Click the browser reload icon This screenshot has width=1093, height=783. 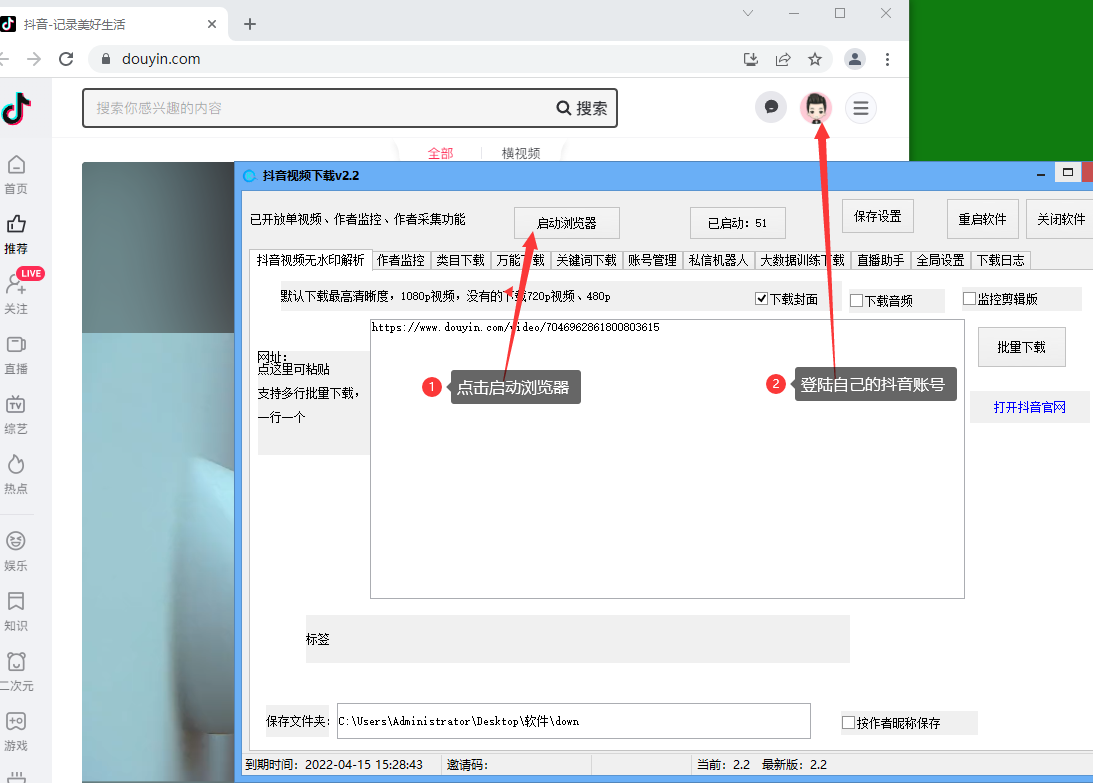click(66, 59)
